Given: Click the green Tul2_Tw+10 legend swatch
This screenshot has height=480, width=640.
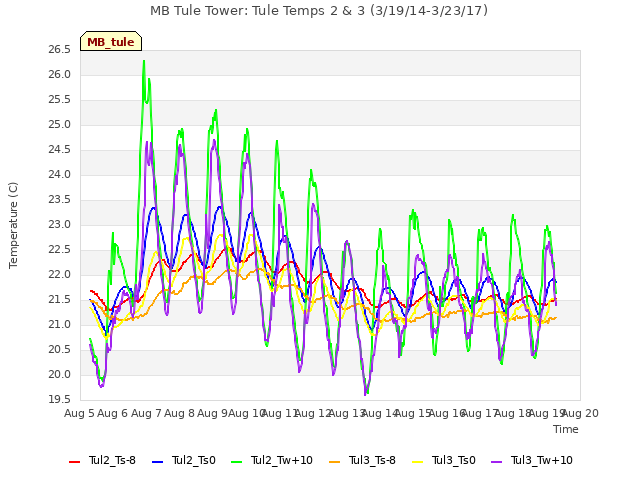Looking at the screenshot, I should tap(237, 462).
